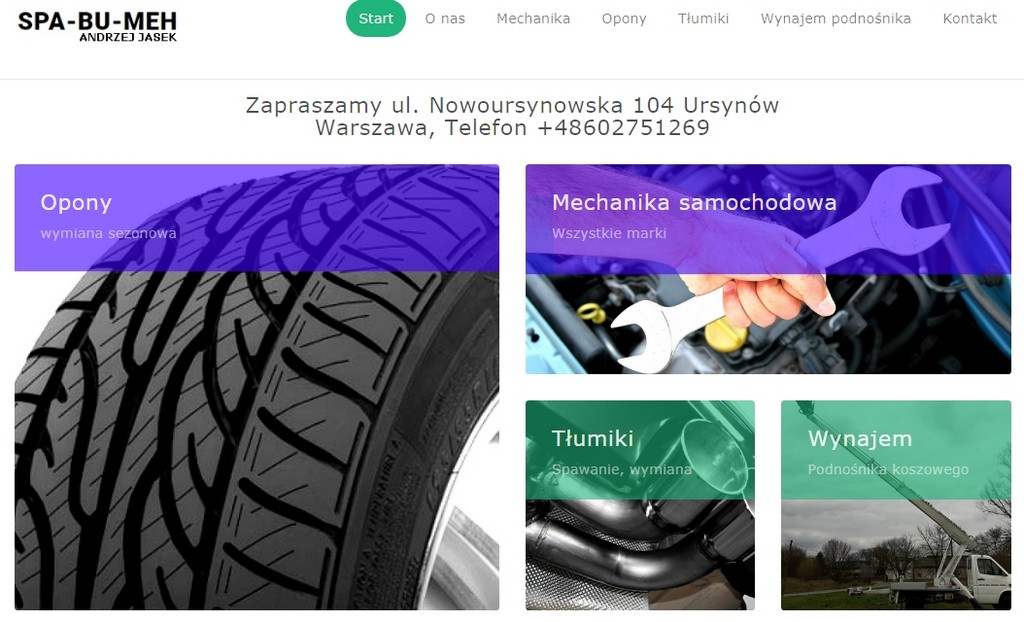Go to the O nas page
The image size is (1024, 622).
pyautogui.click(x=445, y=18)
